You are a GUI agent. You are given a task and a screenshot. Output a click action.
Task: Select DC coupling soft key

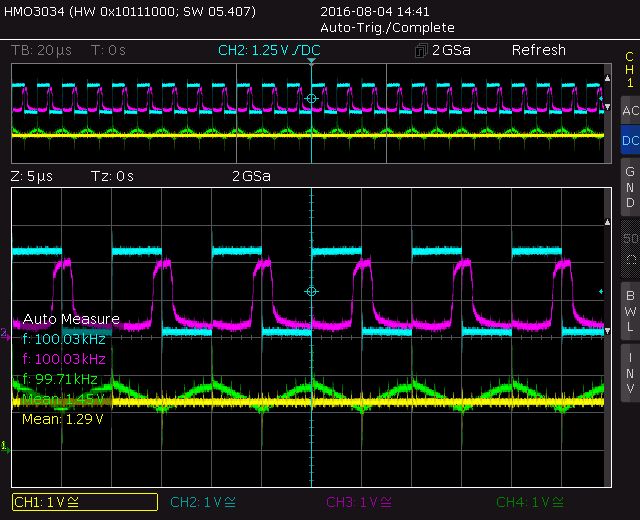(629, 141)
